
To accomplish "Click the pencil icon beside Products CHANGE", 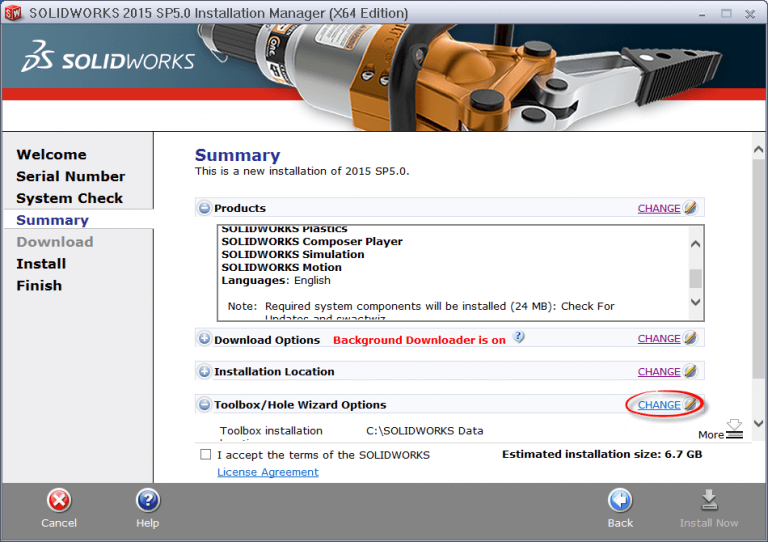I will point(690,208).
